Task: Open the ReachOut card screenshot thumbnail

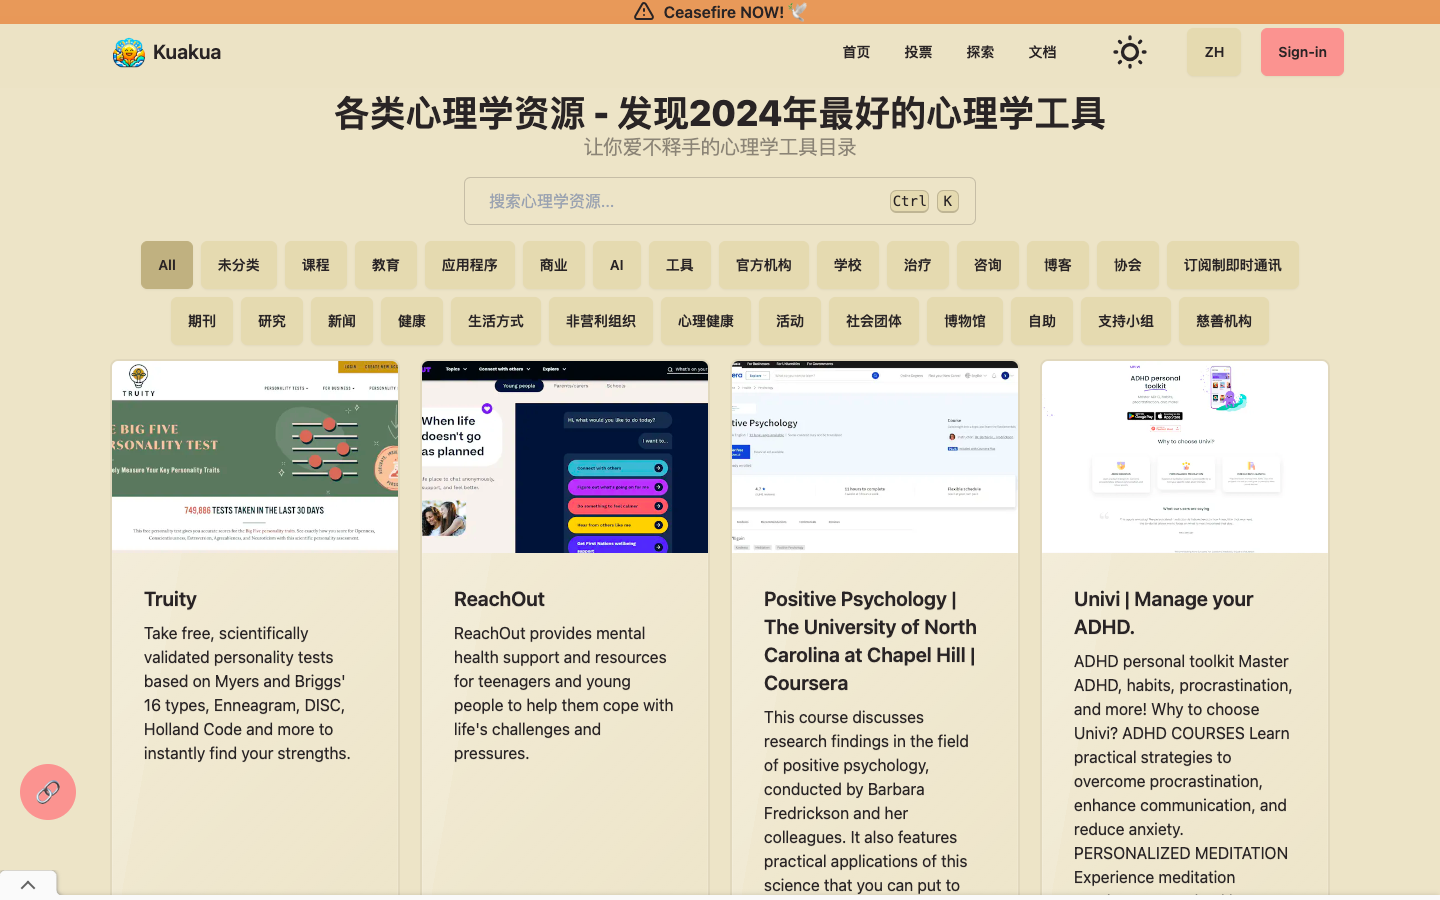Action: click(565, 457)
